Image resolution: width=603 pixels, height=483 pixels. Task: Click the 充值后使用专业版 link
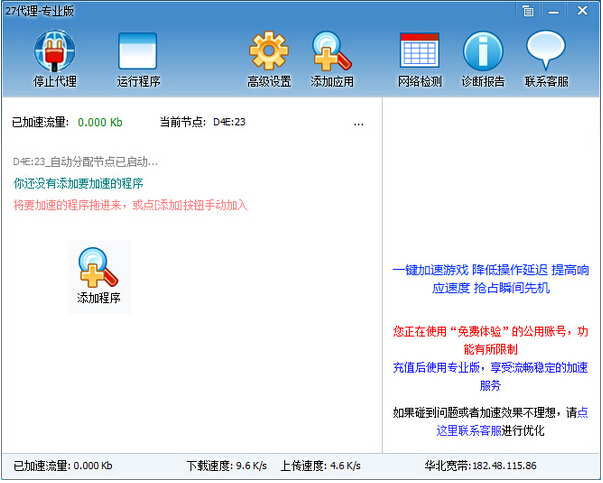tap(490, 376)
